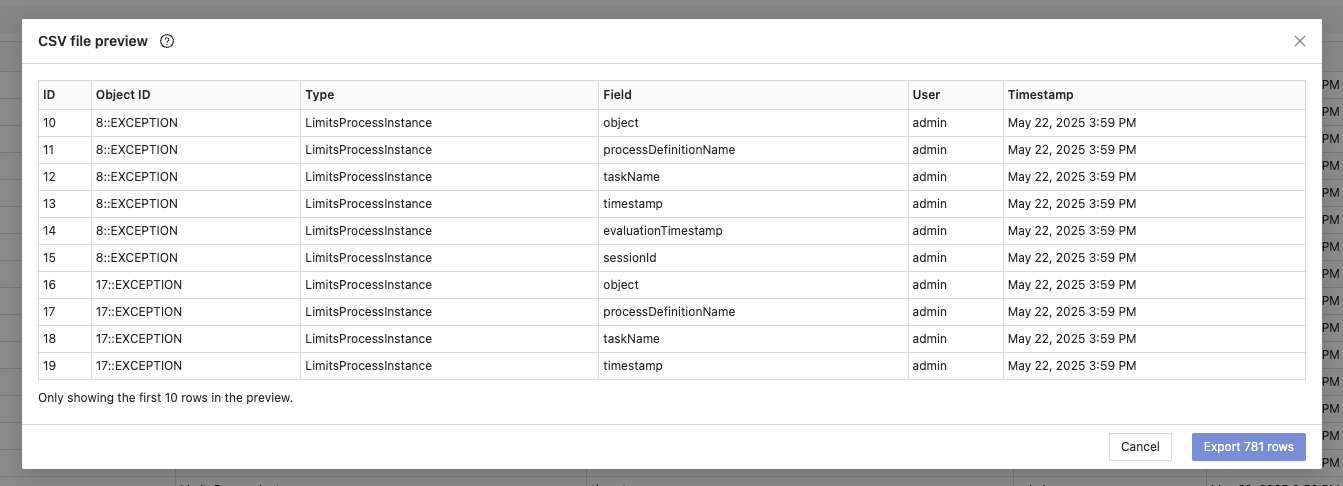Image resolution: width=1343 pixels, height=486 pixels.
Task: Close the CSV file preview dialog
Action: tap(1299, 41)
